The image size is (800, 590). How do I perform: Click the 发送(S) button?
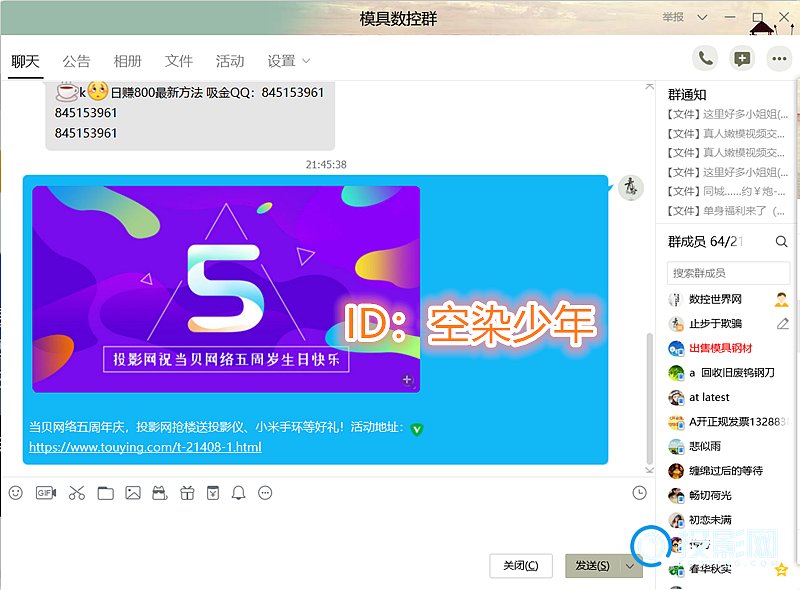click(592, 566)
